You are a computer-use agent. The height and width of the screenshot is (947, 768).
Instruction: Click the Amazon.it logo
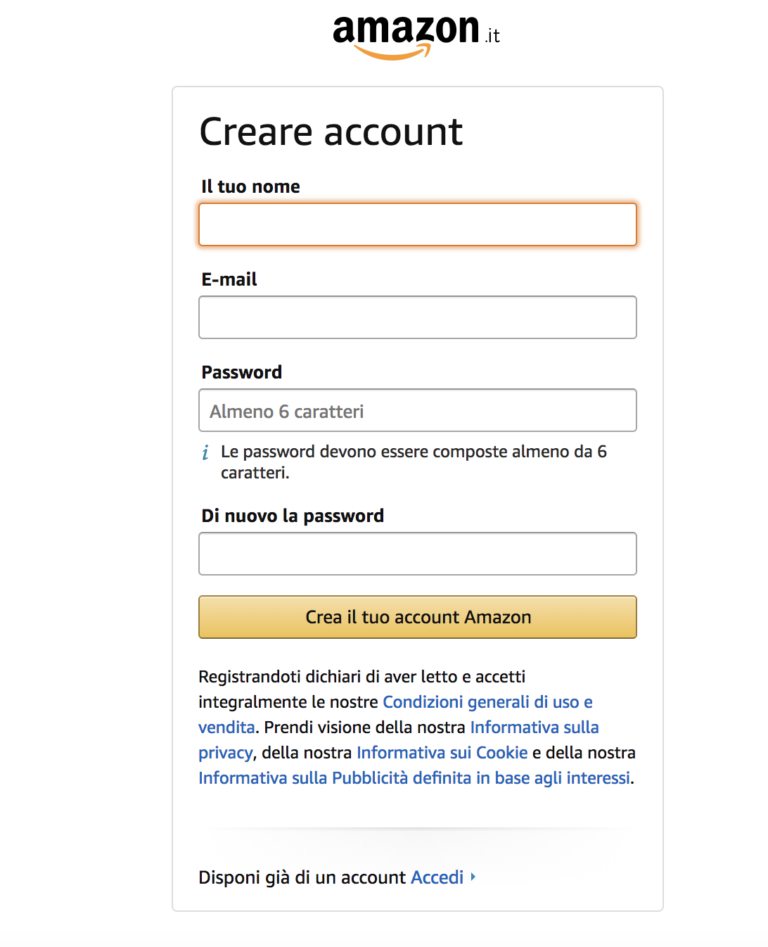416,35
